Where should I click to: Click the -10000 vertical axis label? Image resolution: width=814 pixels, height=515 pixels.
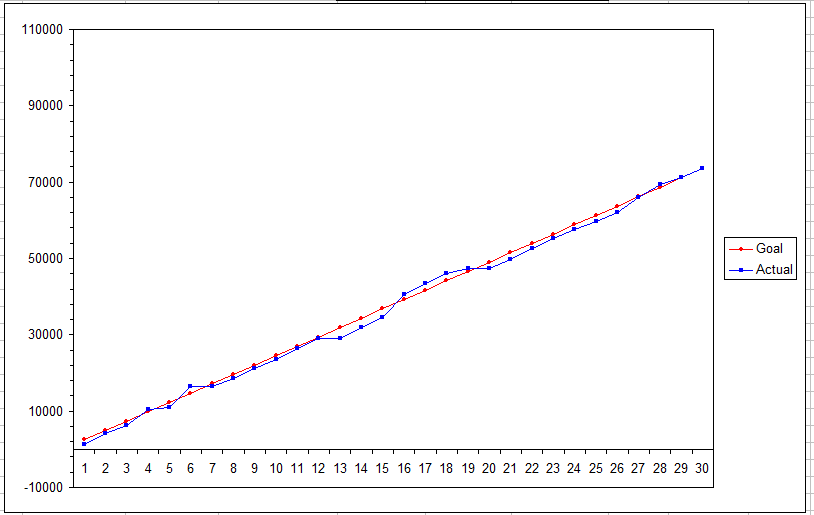point(41,487)
